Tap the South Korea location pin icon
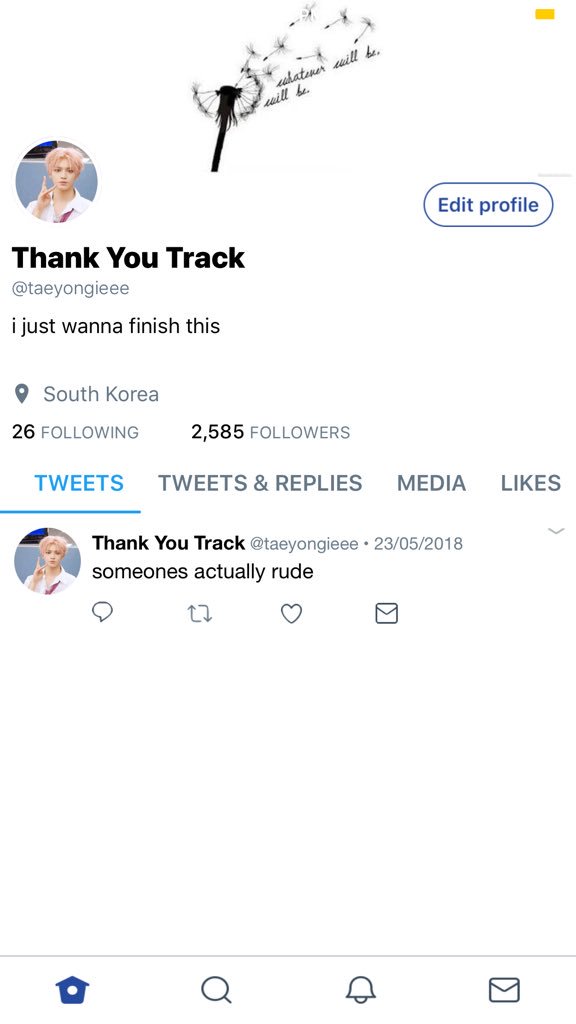 pos(22,394)
